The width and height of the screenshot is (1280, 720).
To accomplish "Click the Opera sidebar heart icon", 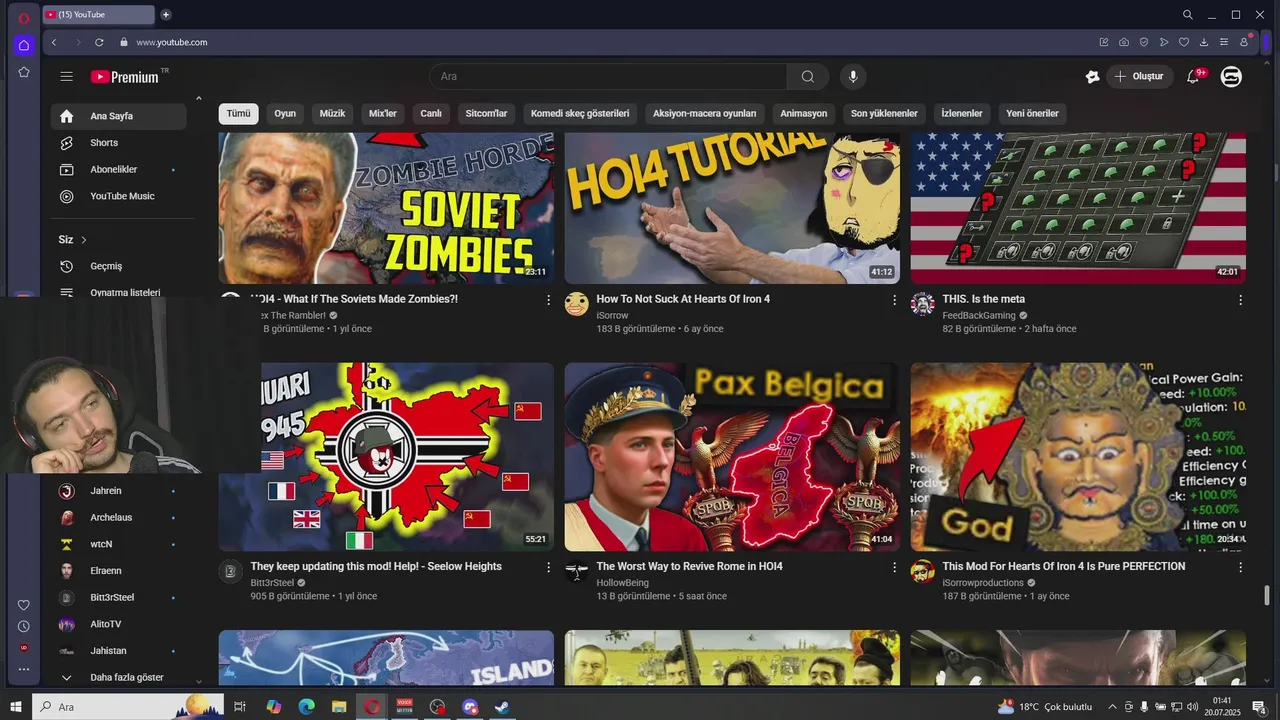I will [24, 605].
